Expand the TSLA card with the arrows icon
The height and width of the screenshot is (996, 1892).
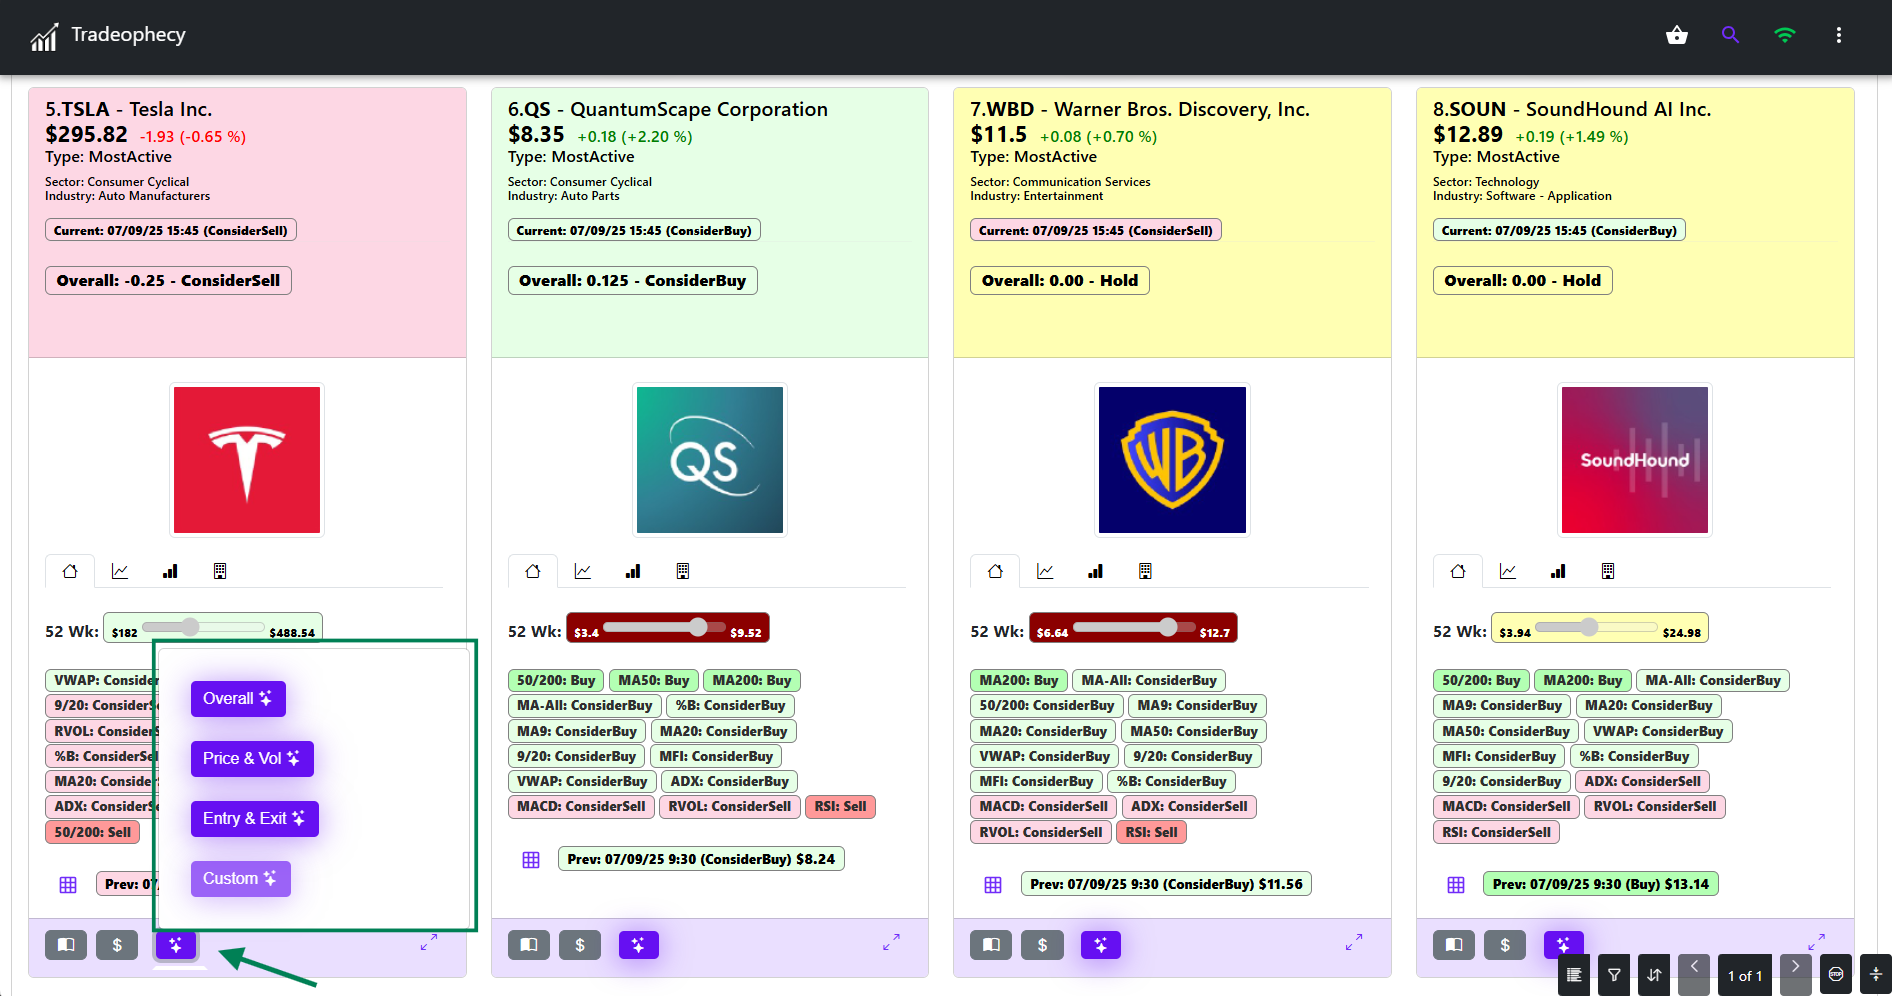(429, 943)
